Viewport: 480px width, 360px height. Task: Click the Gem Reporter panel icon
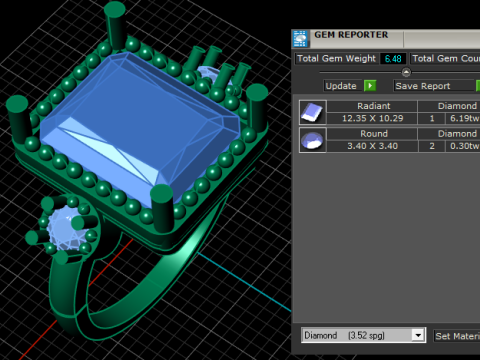(x=300, y=38)
